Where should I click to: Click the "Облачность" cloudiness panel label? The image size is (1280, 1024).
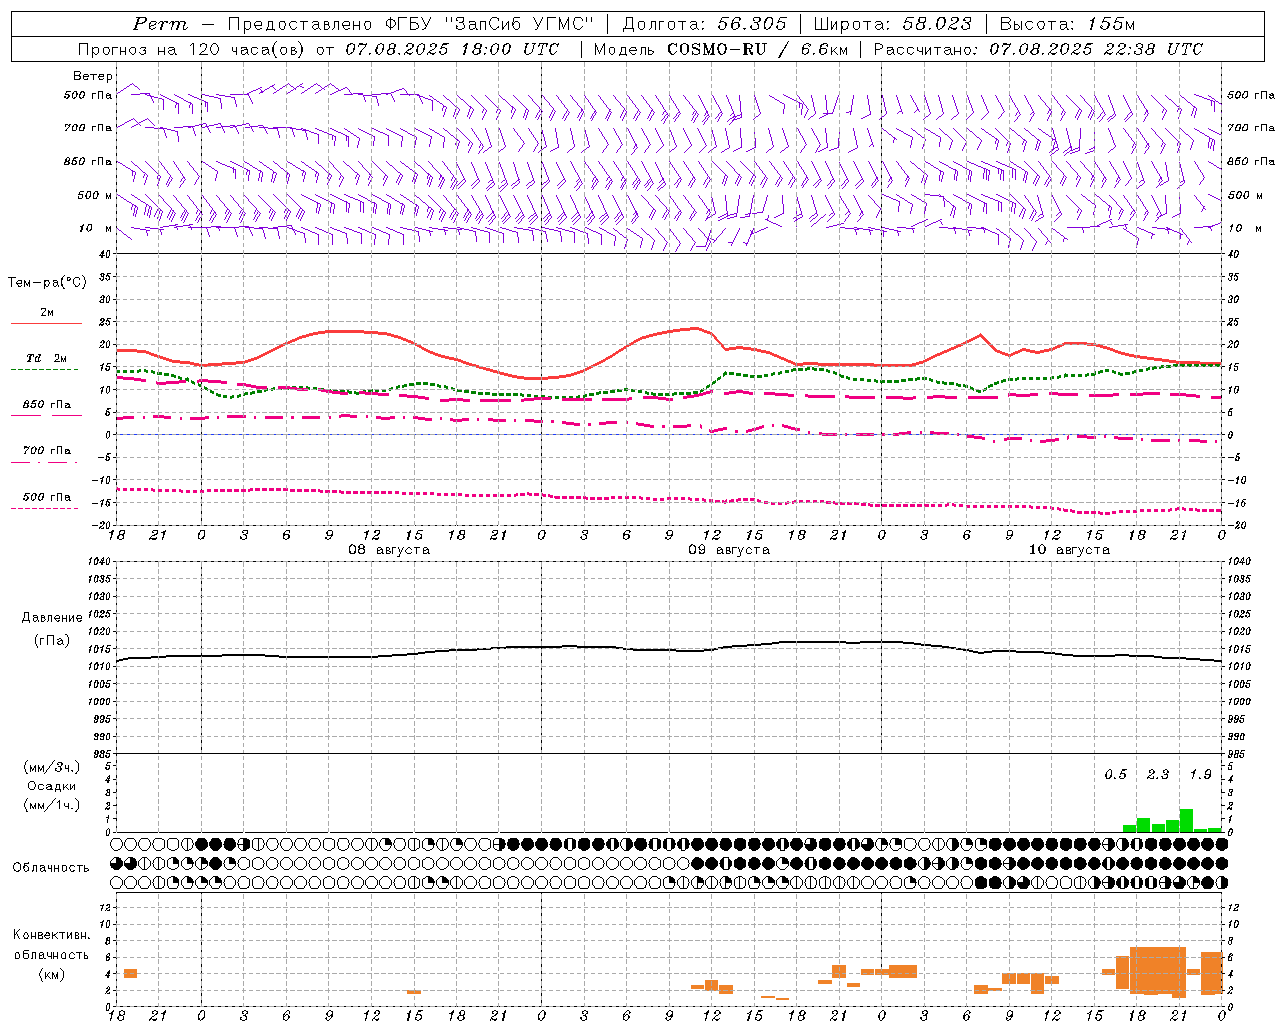coord(51,868)
